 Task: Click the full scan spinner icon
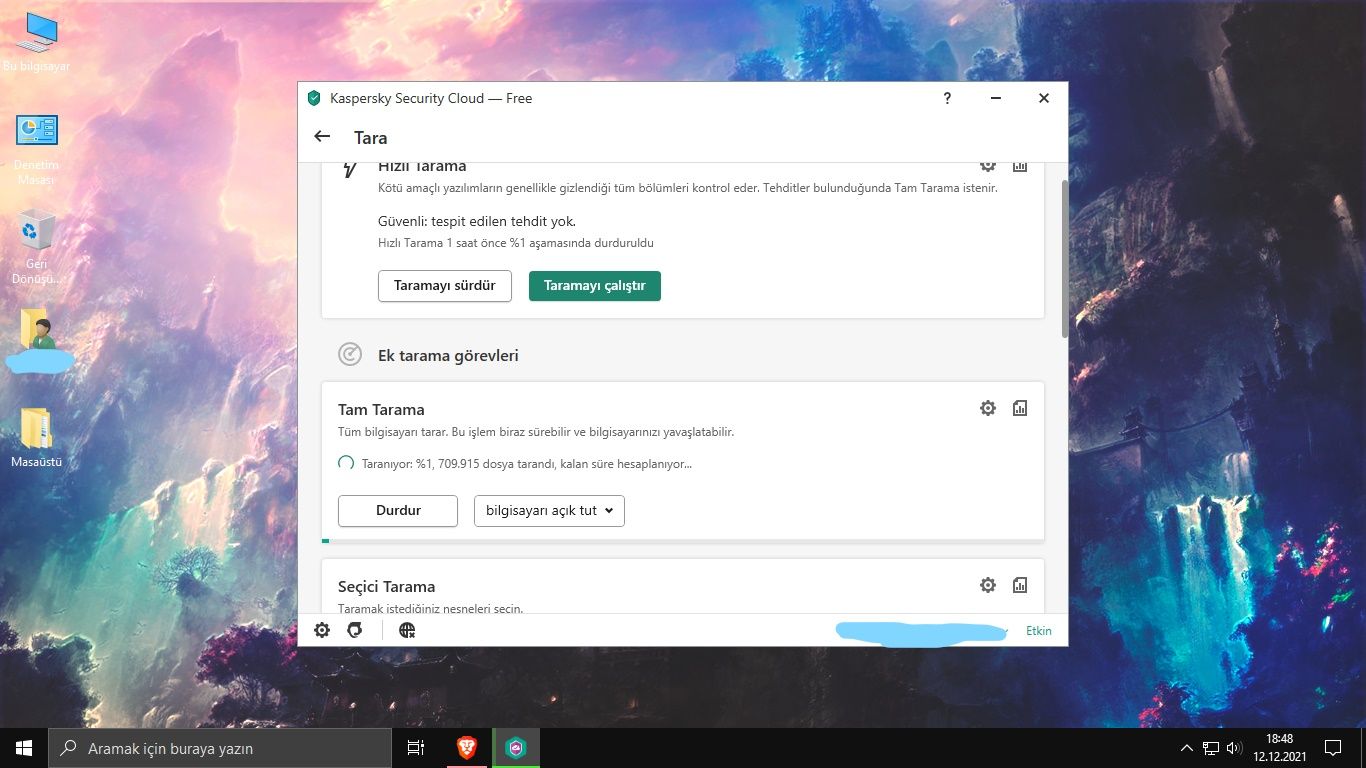(x=346, y=463)
